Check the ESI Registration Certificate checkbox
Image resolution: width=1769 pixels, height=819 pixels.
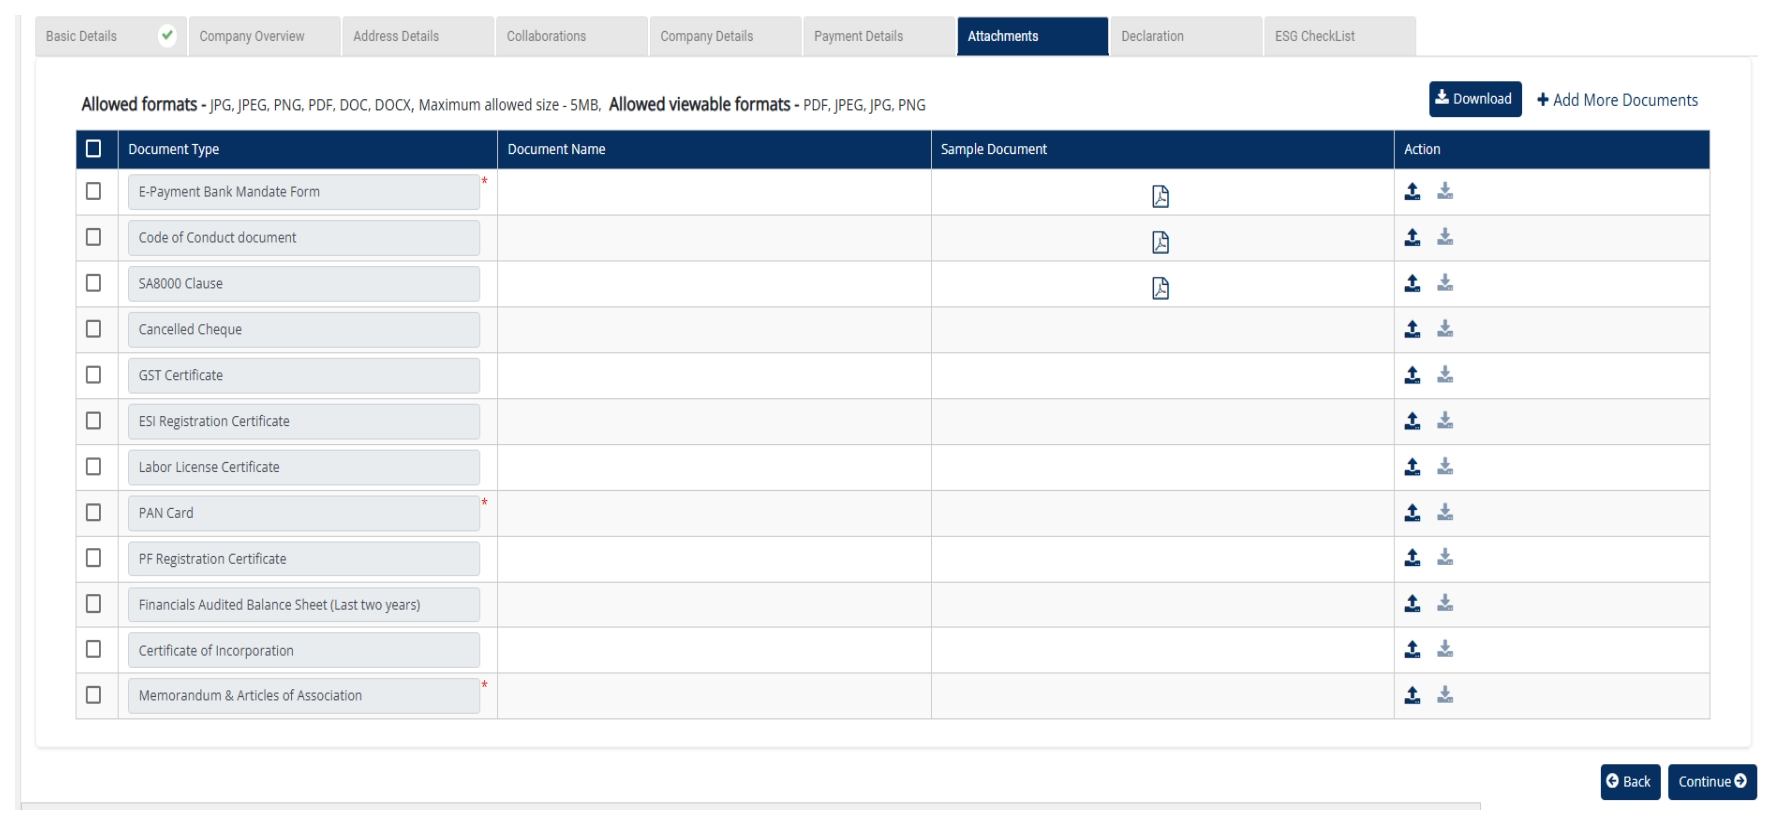coord(94,421)
